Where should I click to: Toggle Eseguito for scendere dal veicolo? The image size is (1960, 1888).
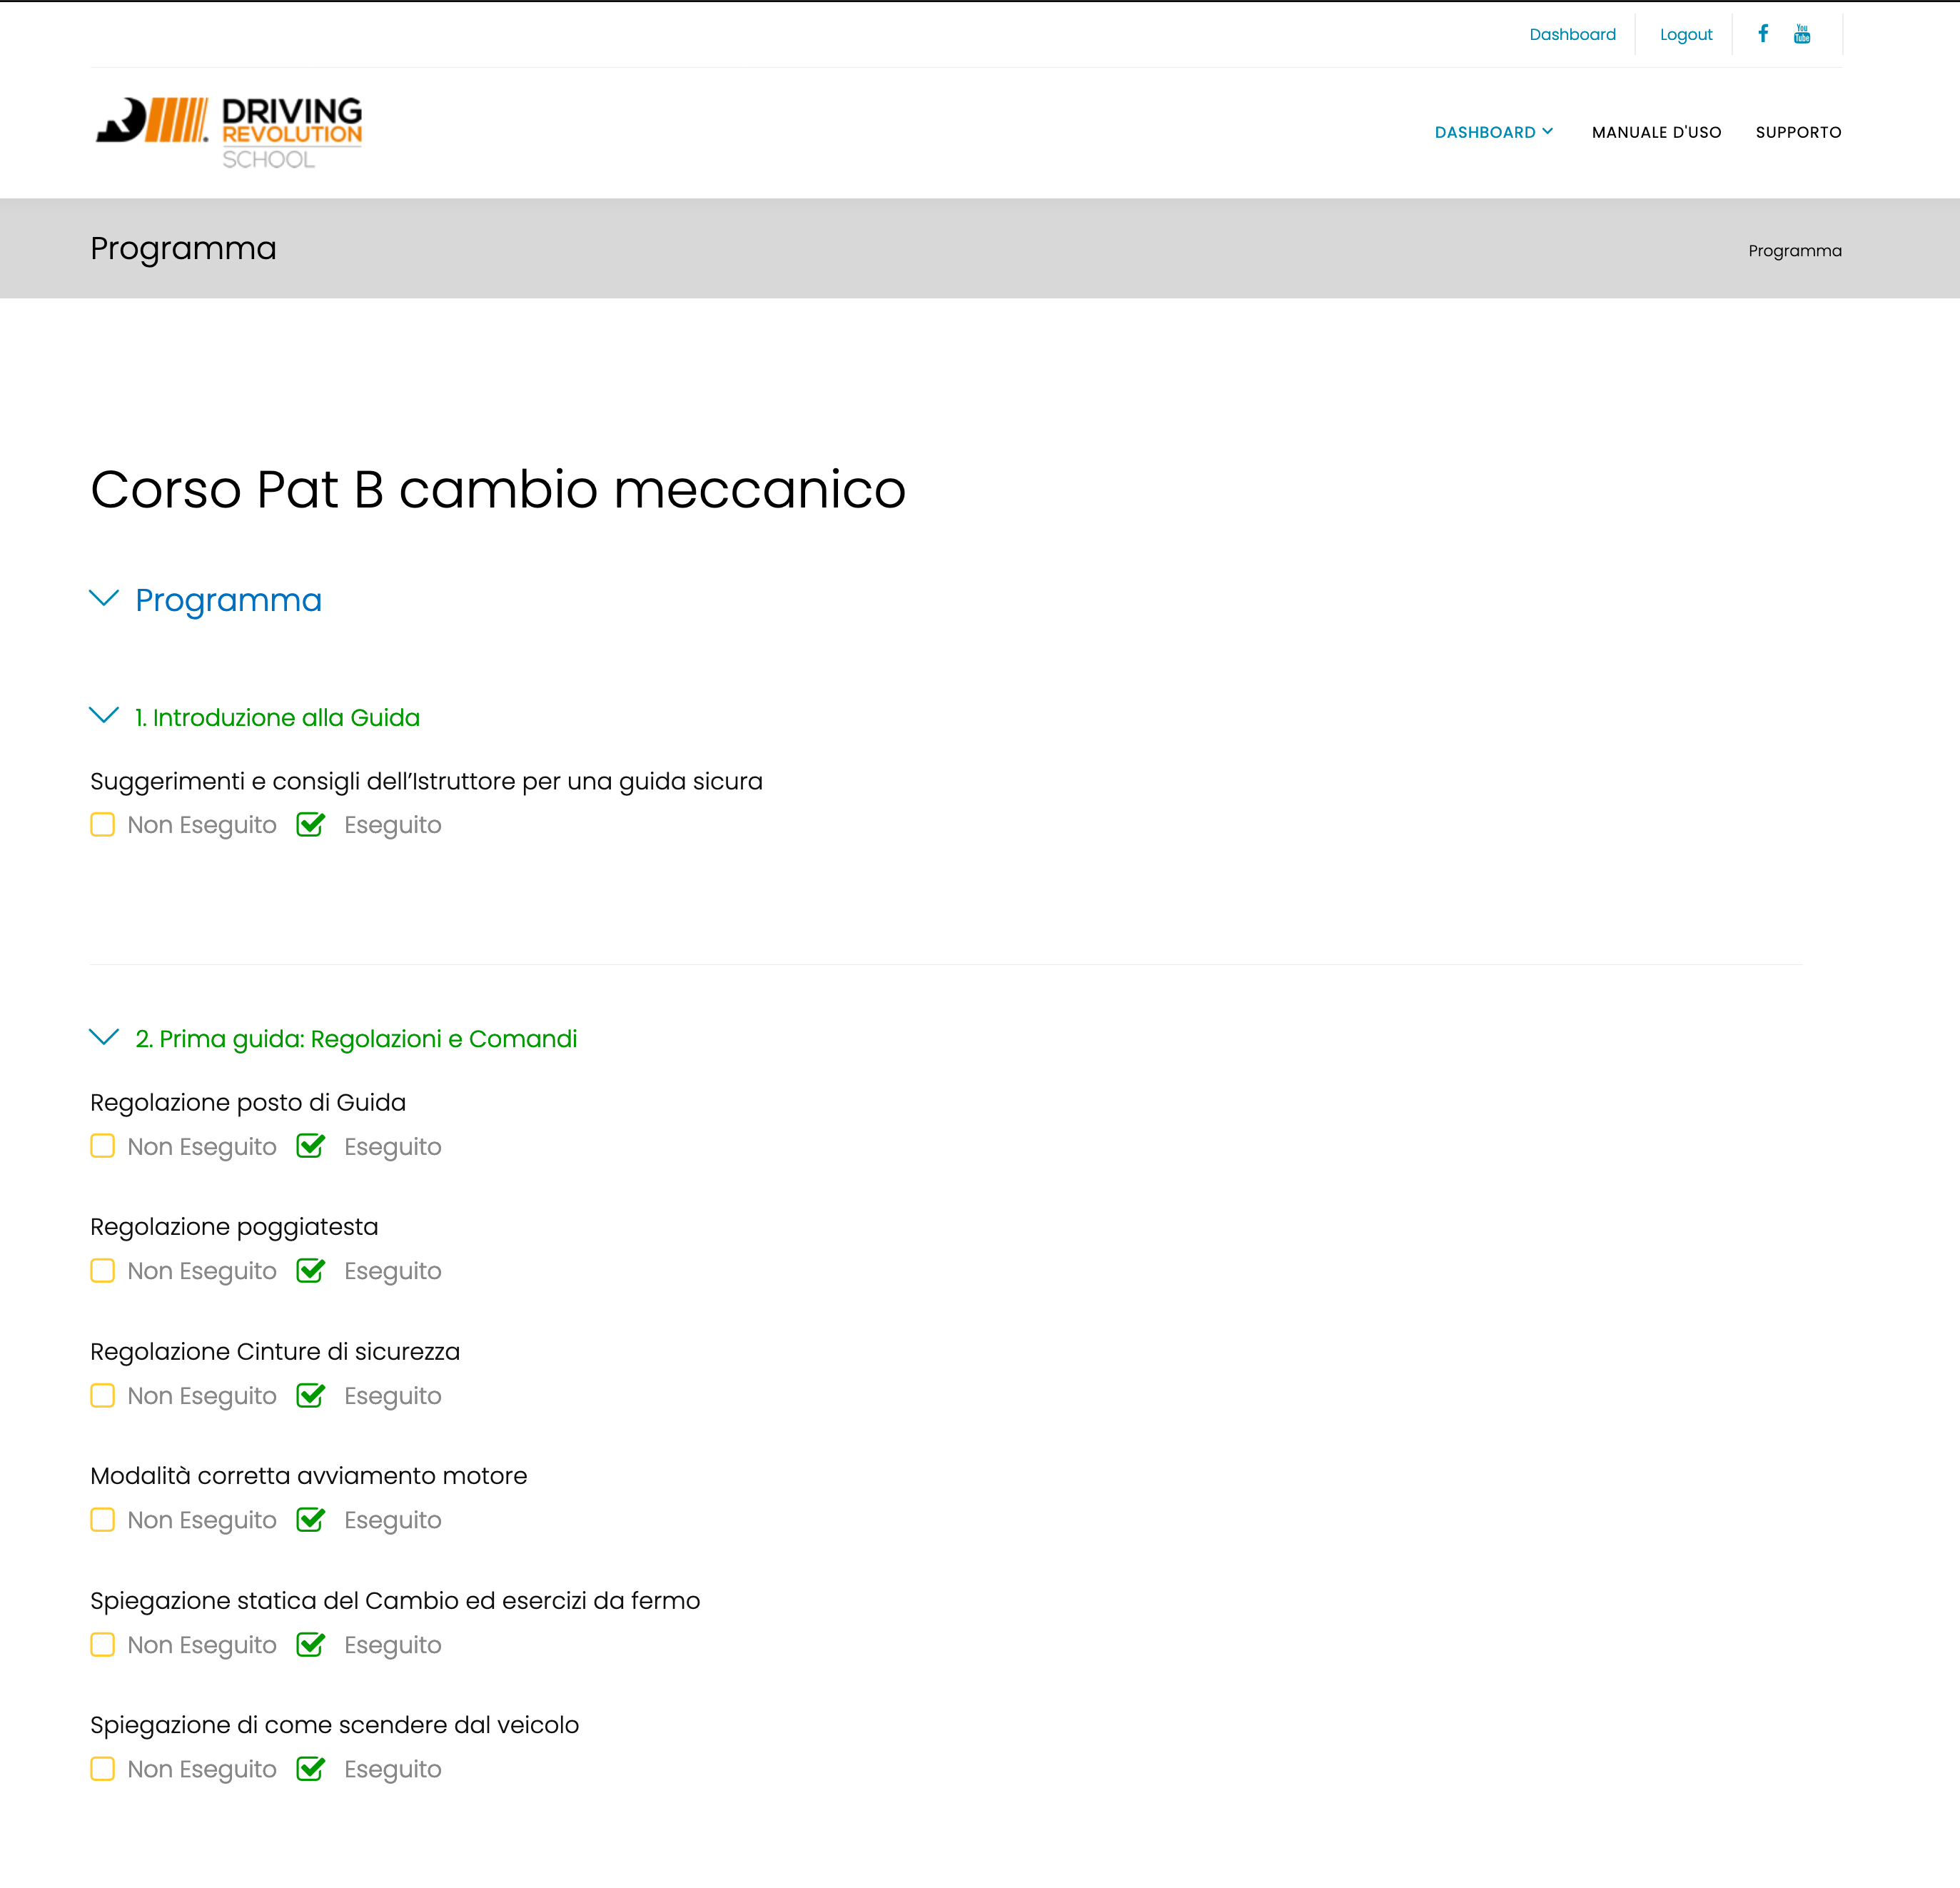pos(311,1768)
